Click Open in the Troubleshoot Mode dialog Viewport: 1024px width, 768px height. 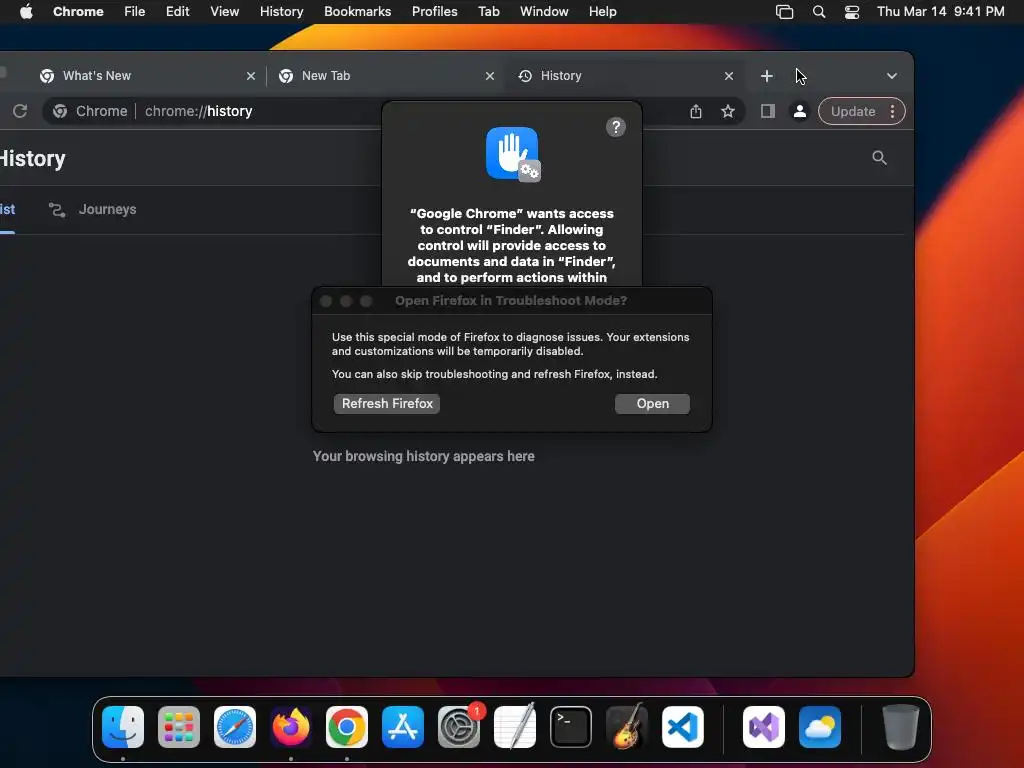[652, 404]
